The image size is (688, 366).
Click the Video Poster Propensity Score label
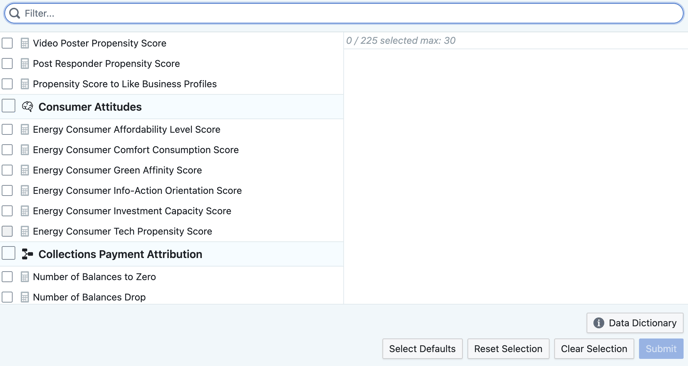pos(100,43)
